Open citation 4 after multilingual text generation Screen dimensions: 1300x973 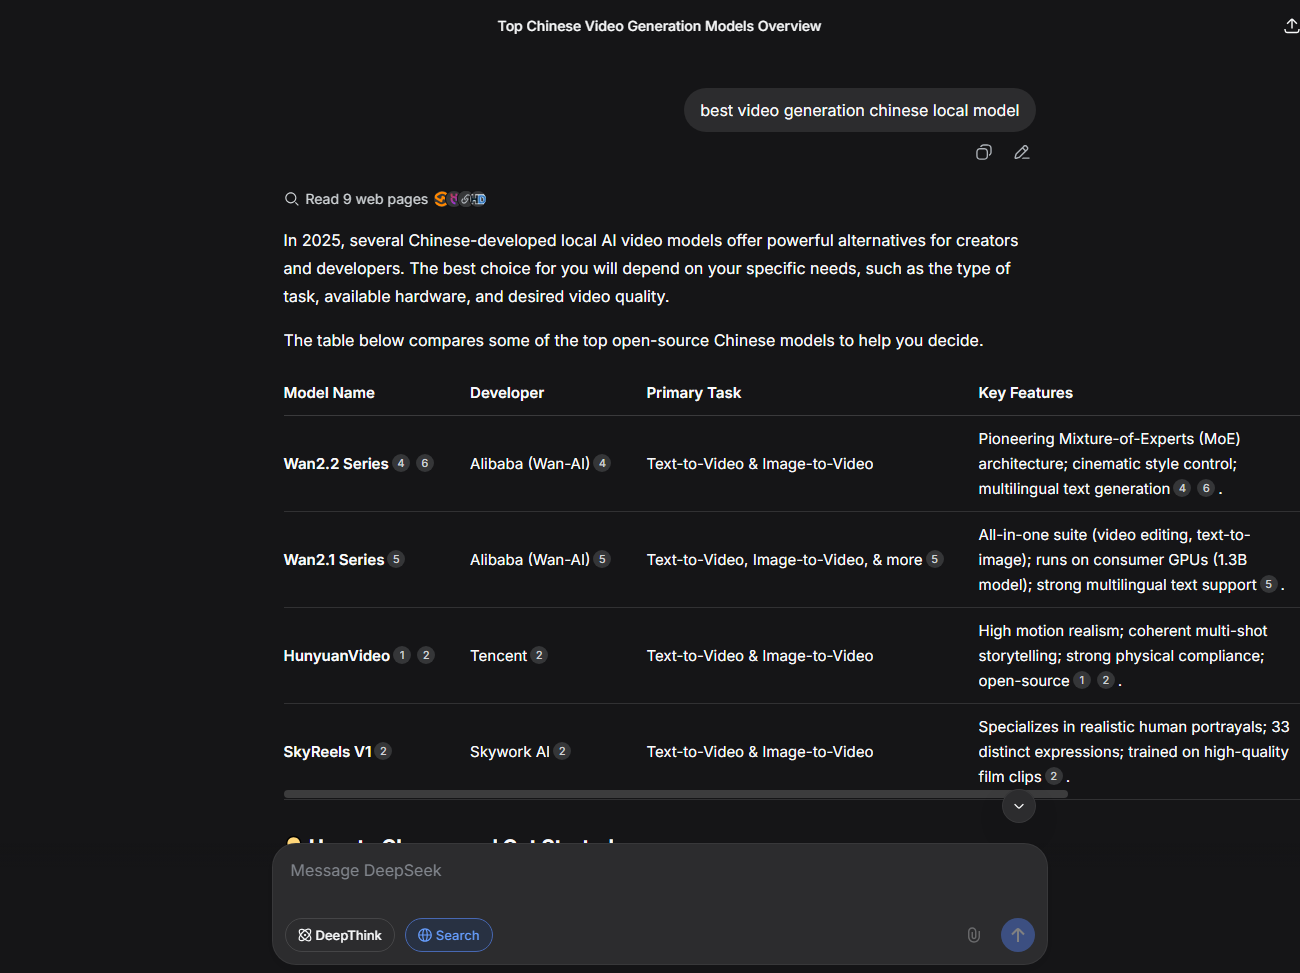(1183, 488)
